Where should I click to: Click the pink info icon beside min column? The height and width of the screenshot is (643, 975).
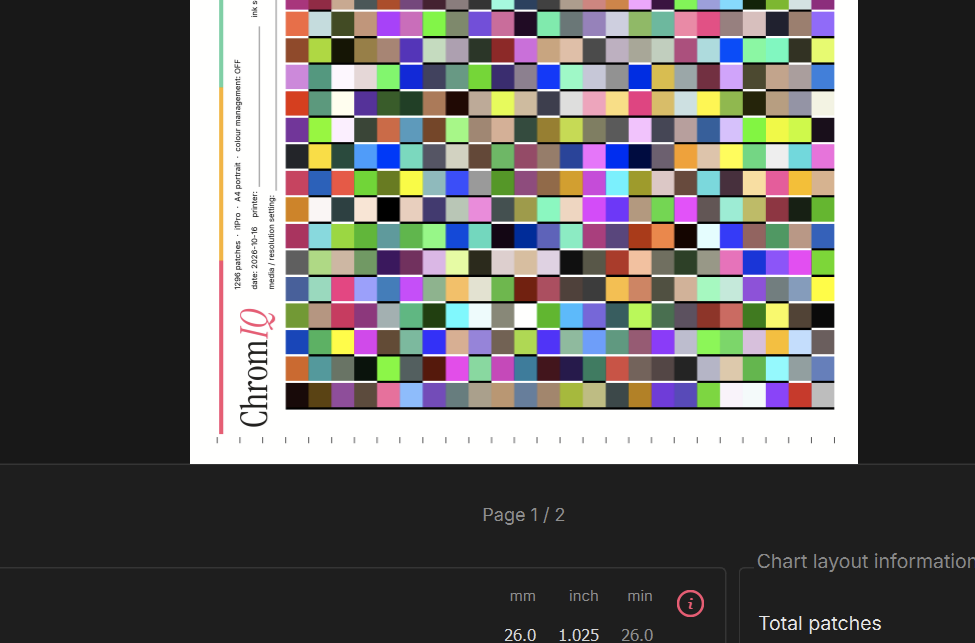(x=690, y=603)
